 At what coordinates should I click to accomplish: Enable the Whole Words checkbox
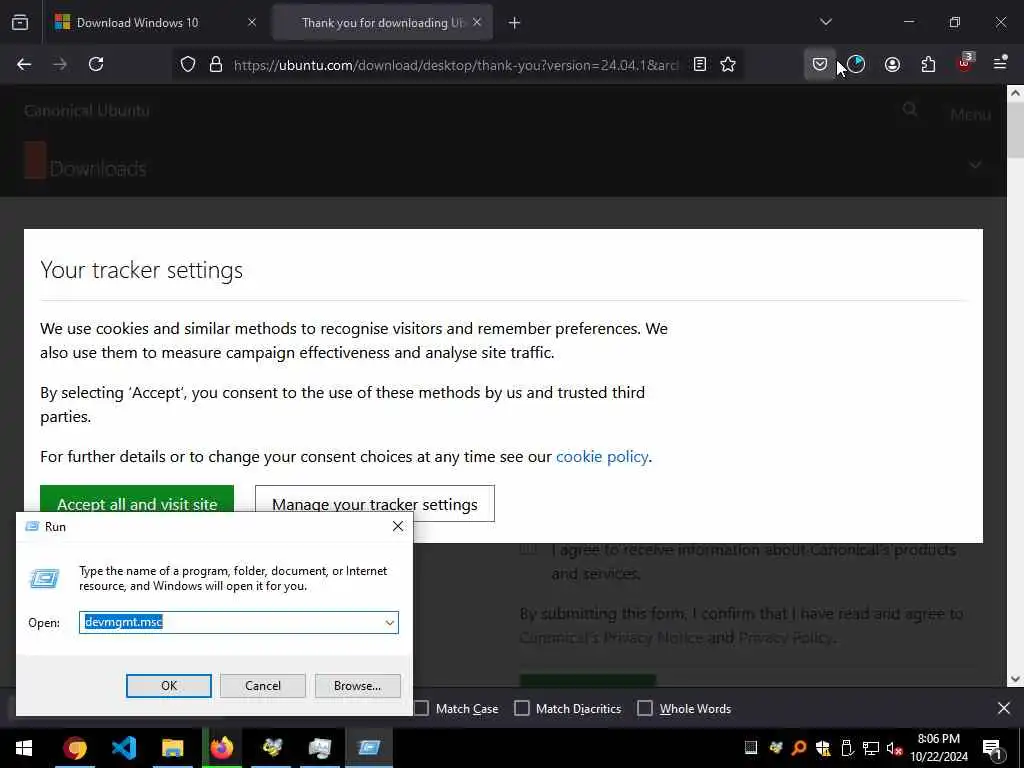point(645,709)
